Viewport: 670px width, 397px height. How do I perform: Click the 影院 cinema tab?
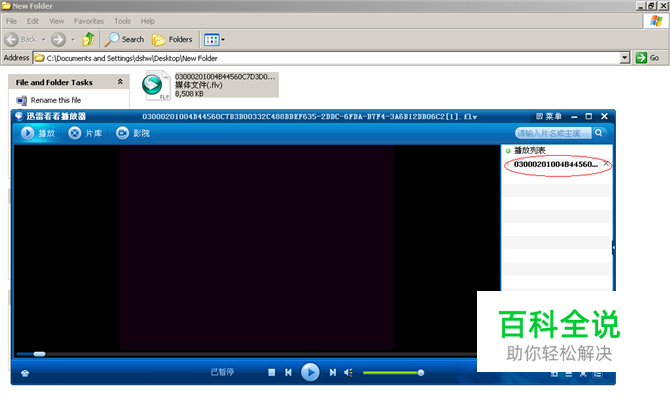(133, 133)
